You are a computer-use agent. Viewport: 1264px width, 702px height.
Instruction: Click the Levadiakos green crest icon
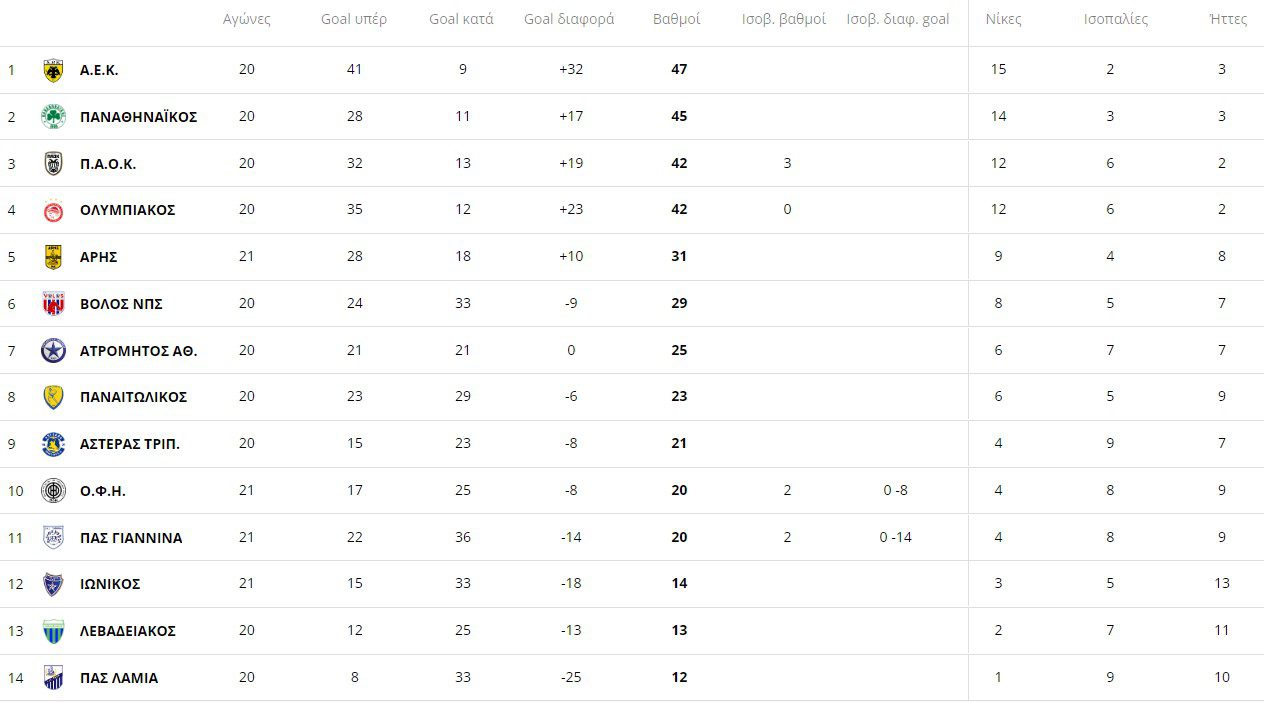click(53, 631)
